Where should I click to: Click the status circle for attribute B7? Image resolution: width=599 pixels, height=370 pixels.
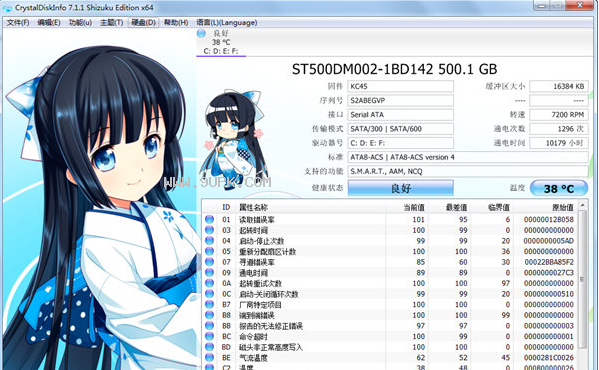(x=209, y=304)
